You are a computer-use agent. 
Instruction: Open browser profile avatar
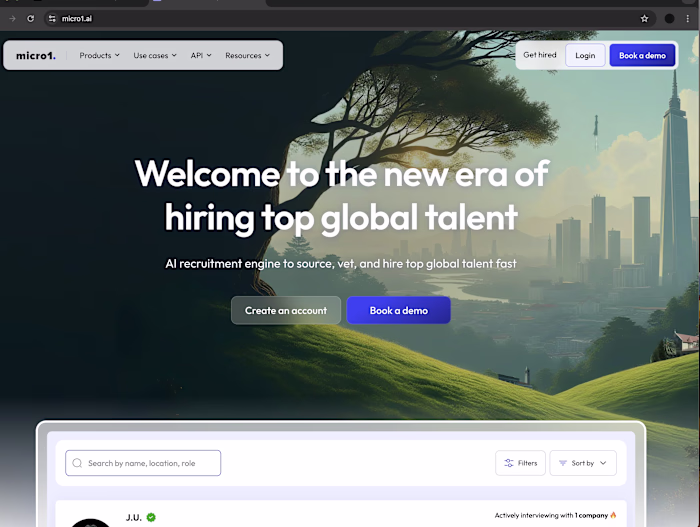click(669, 18)
